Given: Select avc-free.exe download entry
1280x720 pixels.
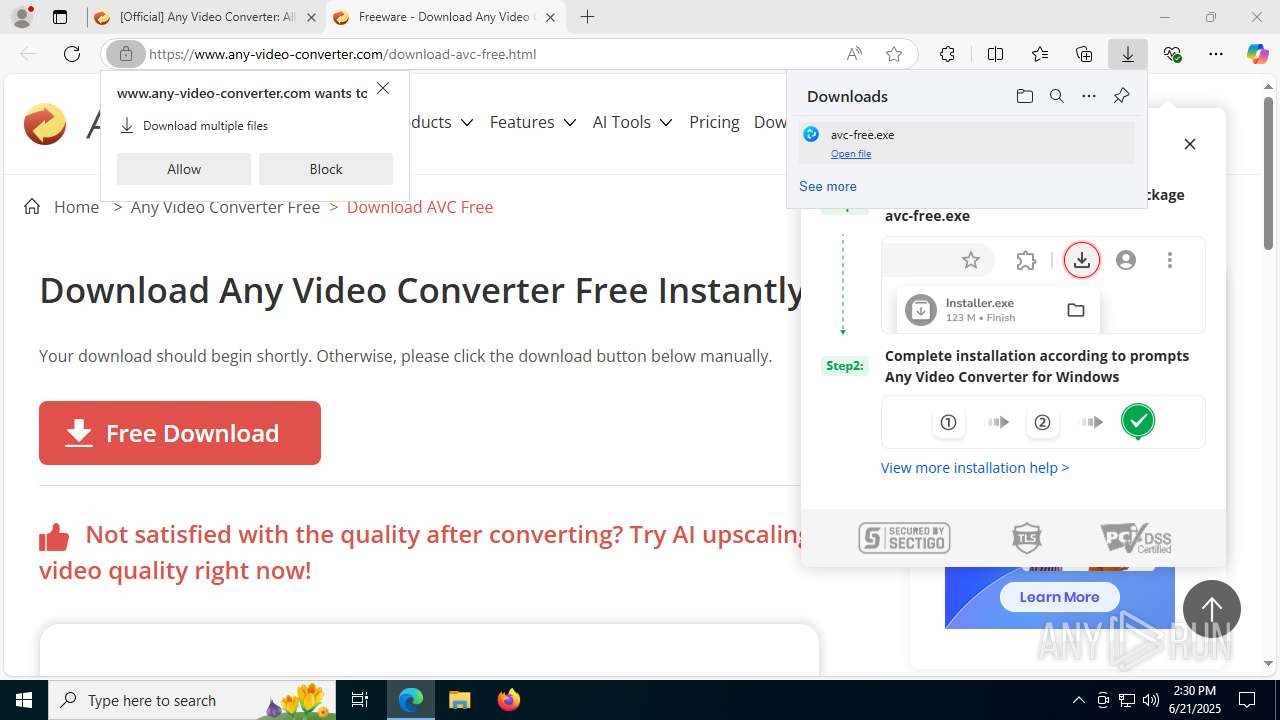Looking at the screenshot, I should (x=966, y=143).
